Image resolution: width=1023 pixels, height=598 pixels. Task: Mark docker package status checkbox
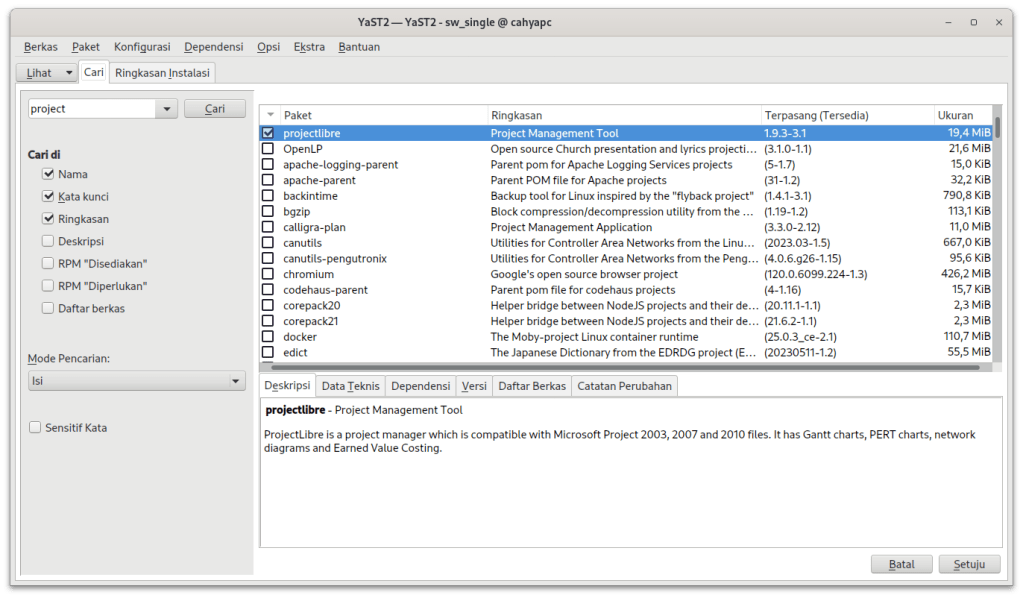click(x=268, y=337)
